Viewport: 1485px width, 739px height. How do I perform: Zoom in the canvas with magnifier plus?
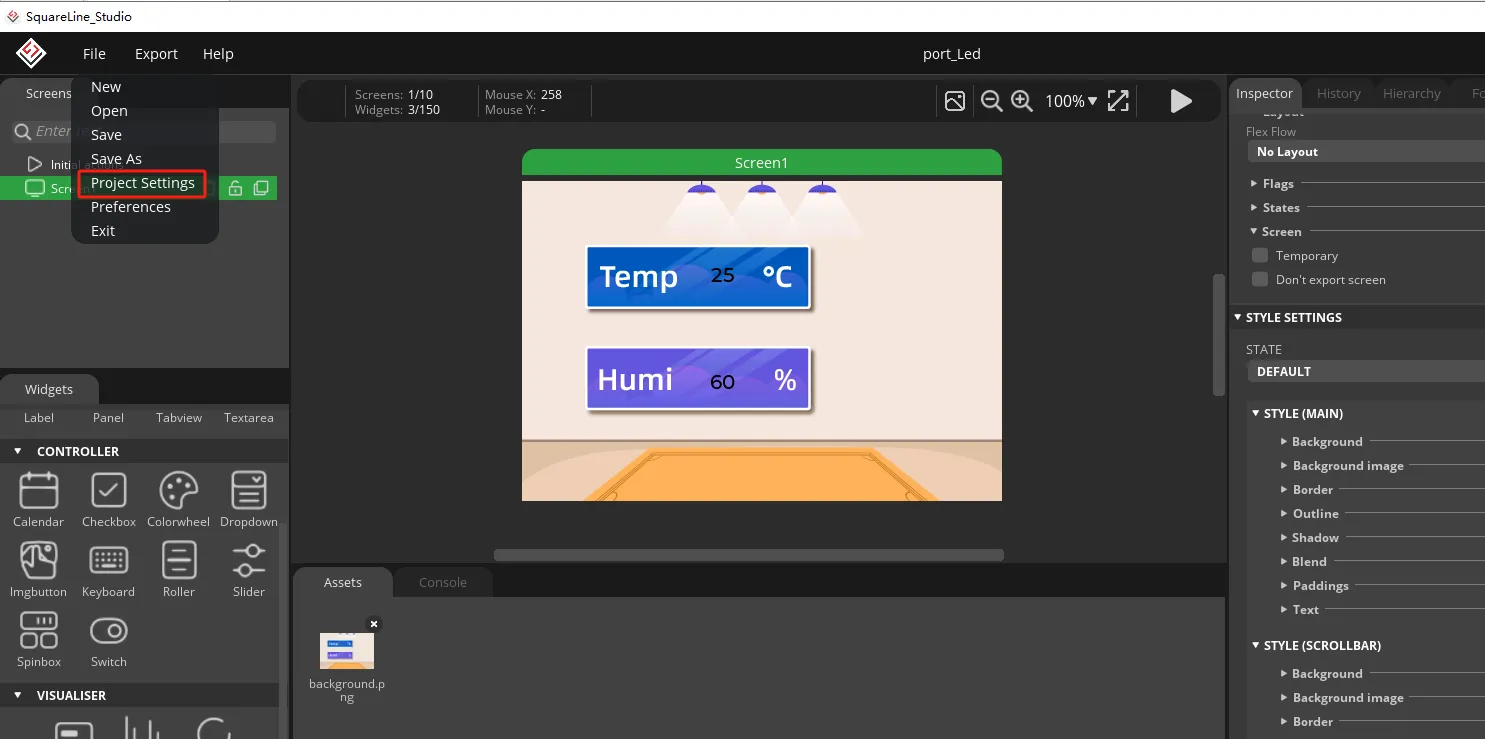pos(1021,101)
